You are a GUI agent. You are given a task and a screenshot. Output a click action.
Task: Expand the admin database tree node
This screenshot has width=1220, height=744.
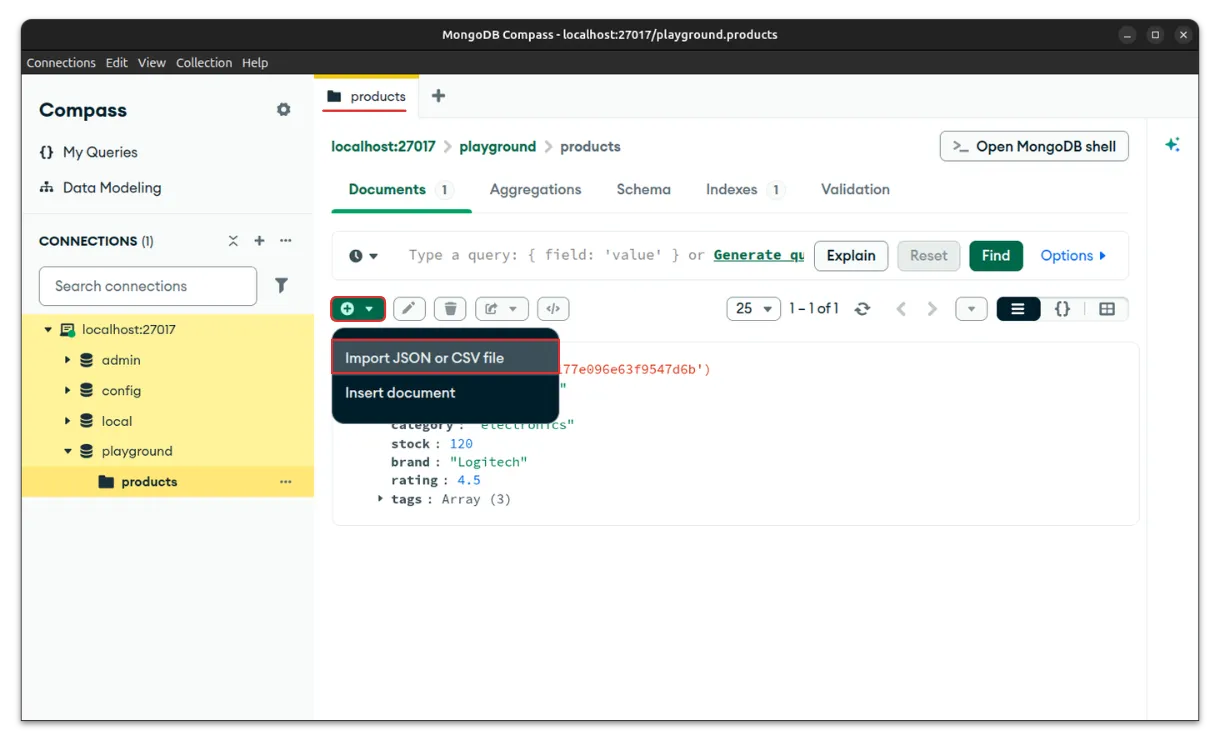pyautogui.click(x=68, y=360)
